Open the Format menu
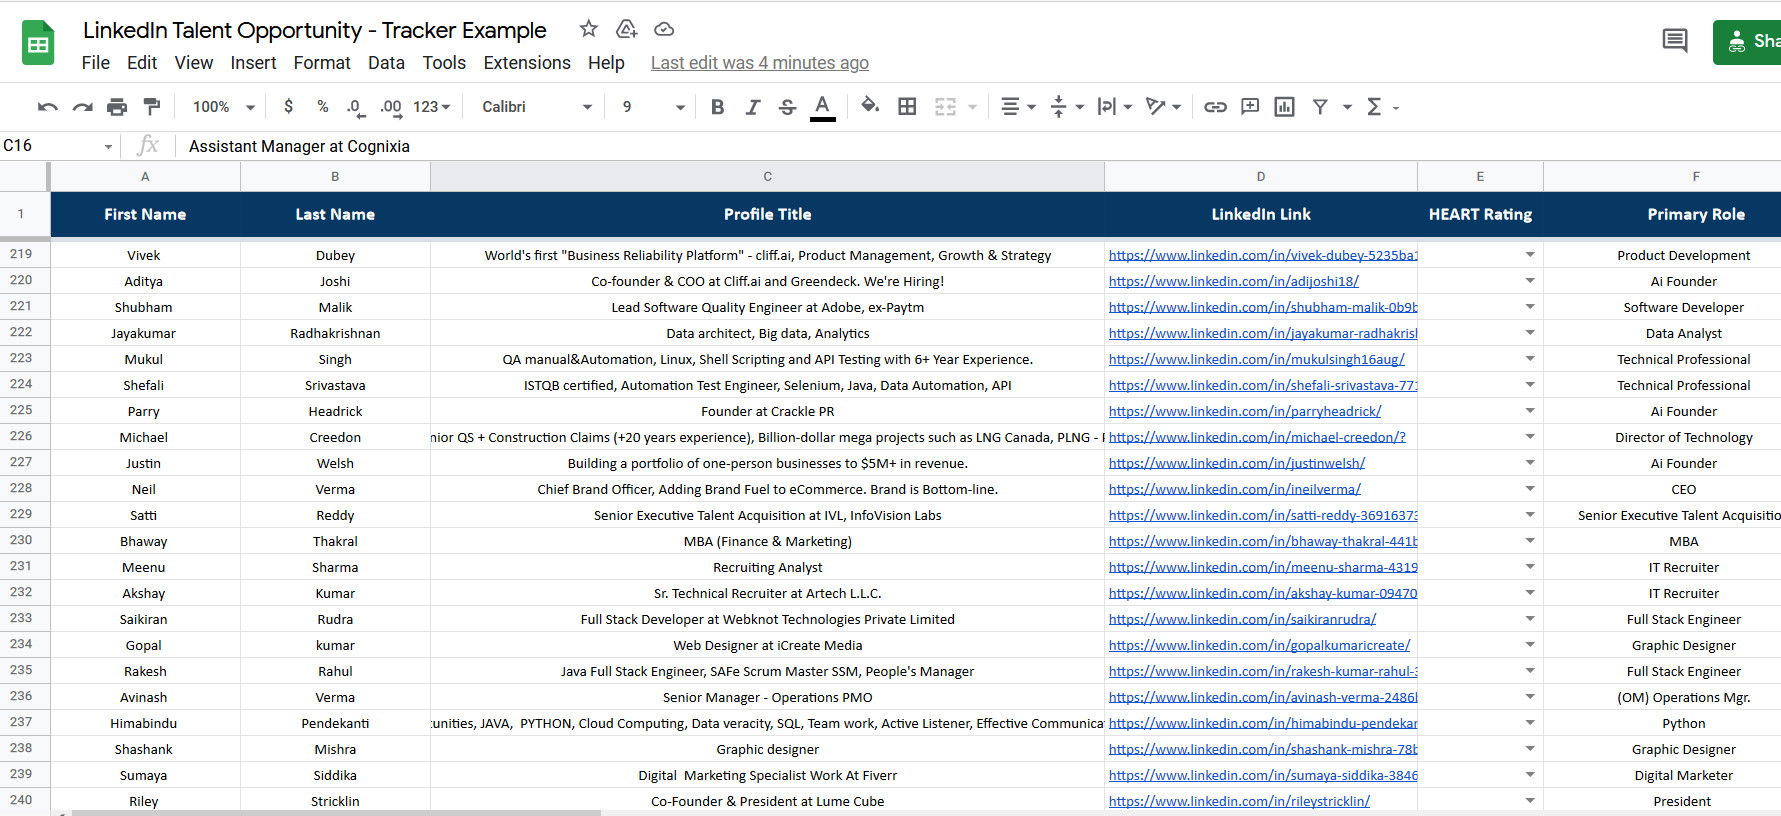 (322, 63)
